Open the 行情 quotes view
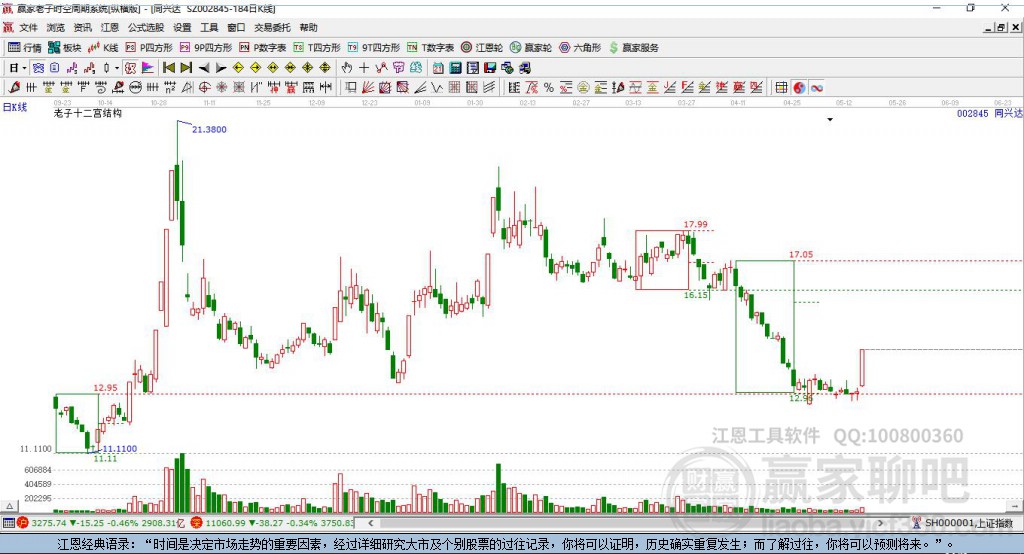1024x554 pixels. [x=25, y=48]
